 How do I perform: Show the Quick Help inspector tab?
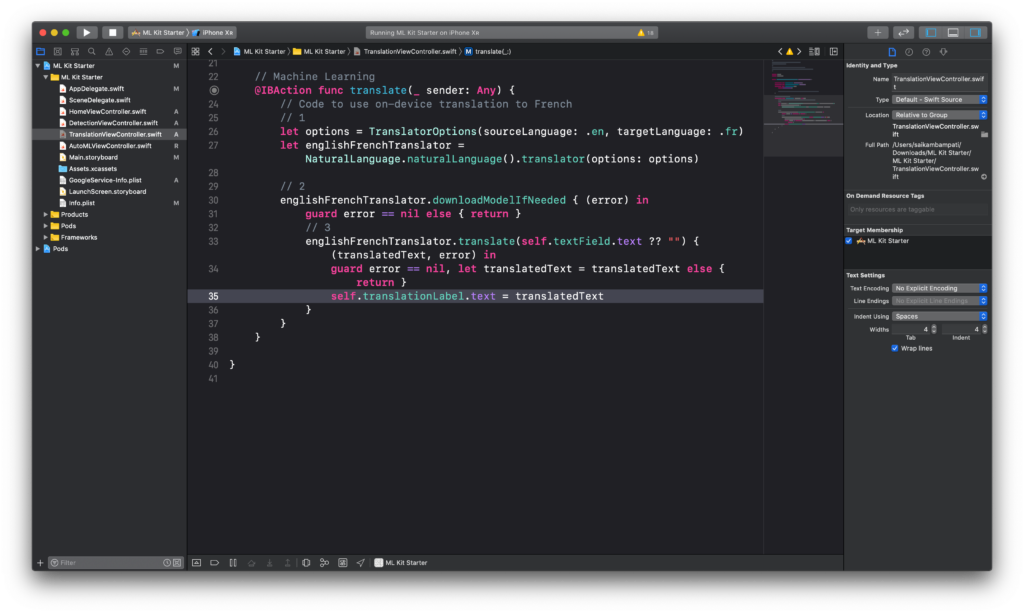(926, 52)
